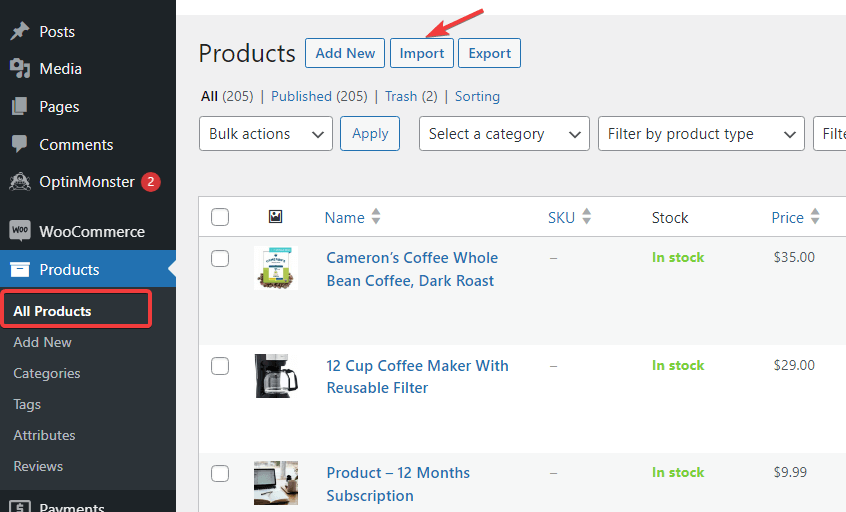The width and height of the screenshot is (846, 512).
Task: Tick the select-all products checkbox
Action: (220, 217)
